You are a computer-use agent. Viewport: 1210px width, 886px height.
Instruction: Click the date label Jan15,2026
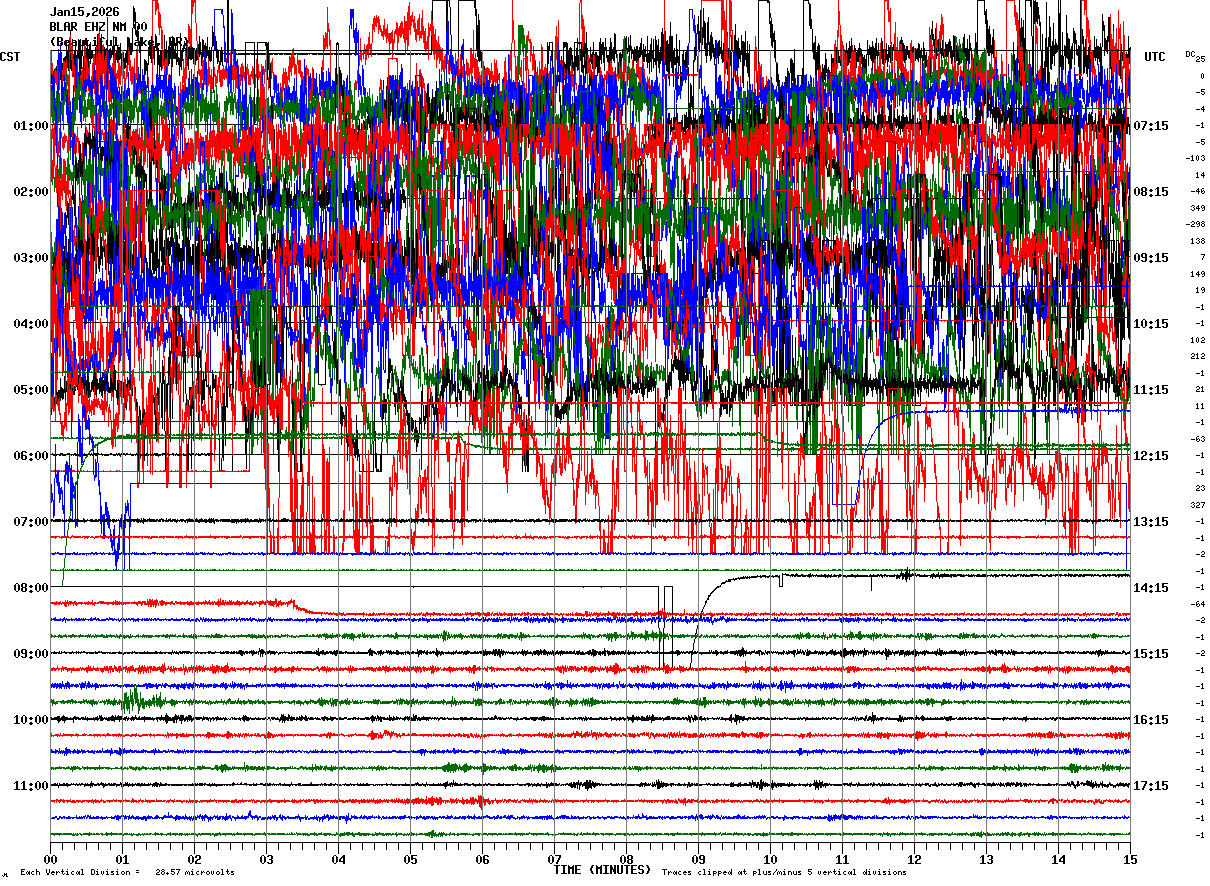point(85,12)
